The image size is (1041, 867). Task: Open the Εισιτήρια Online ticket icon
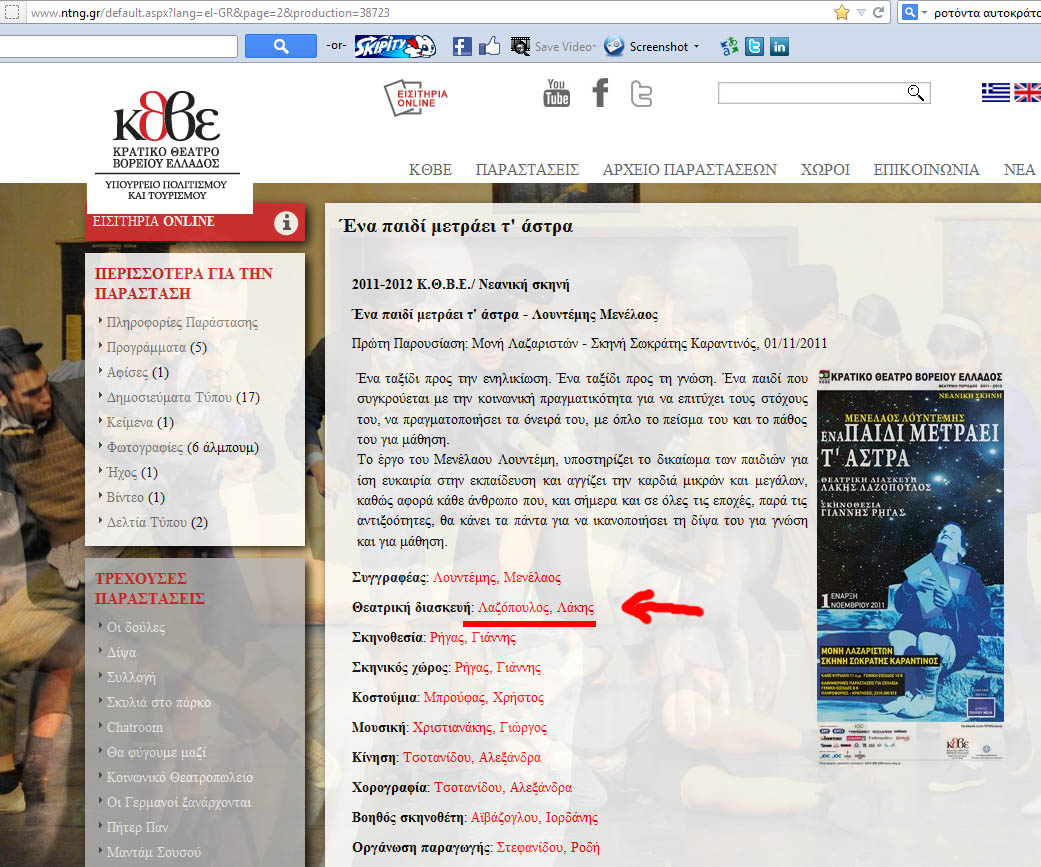tap(416, 98)
